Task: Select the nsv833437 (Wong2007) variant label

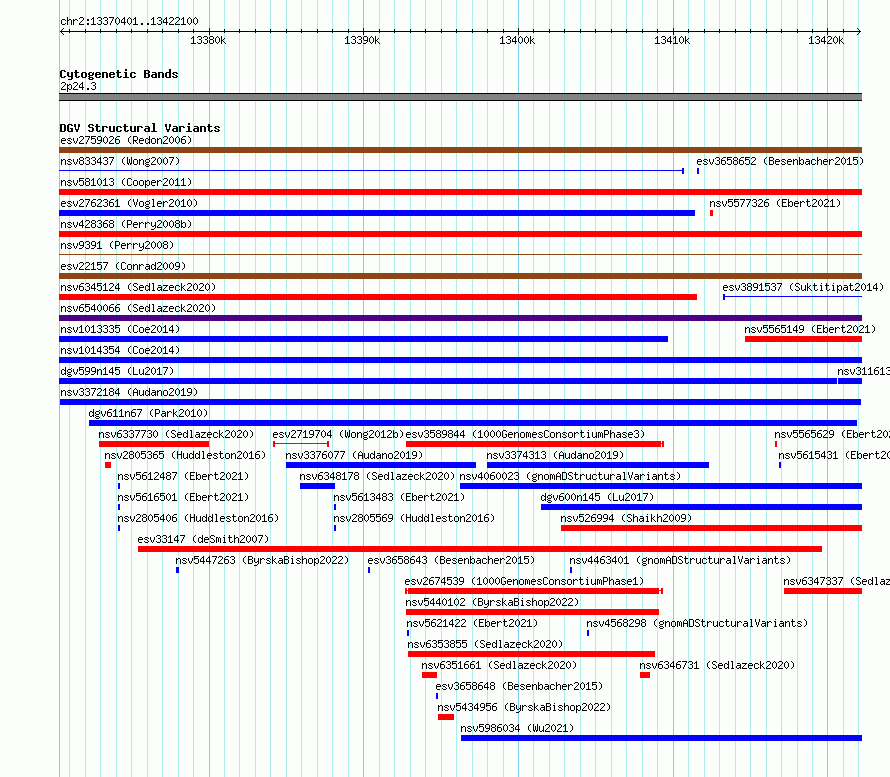Action: 120,161
